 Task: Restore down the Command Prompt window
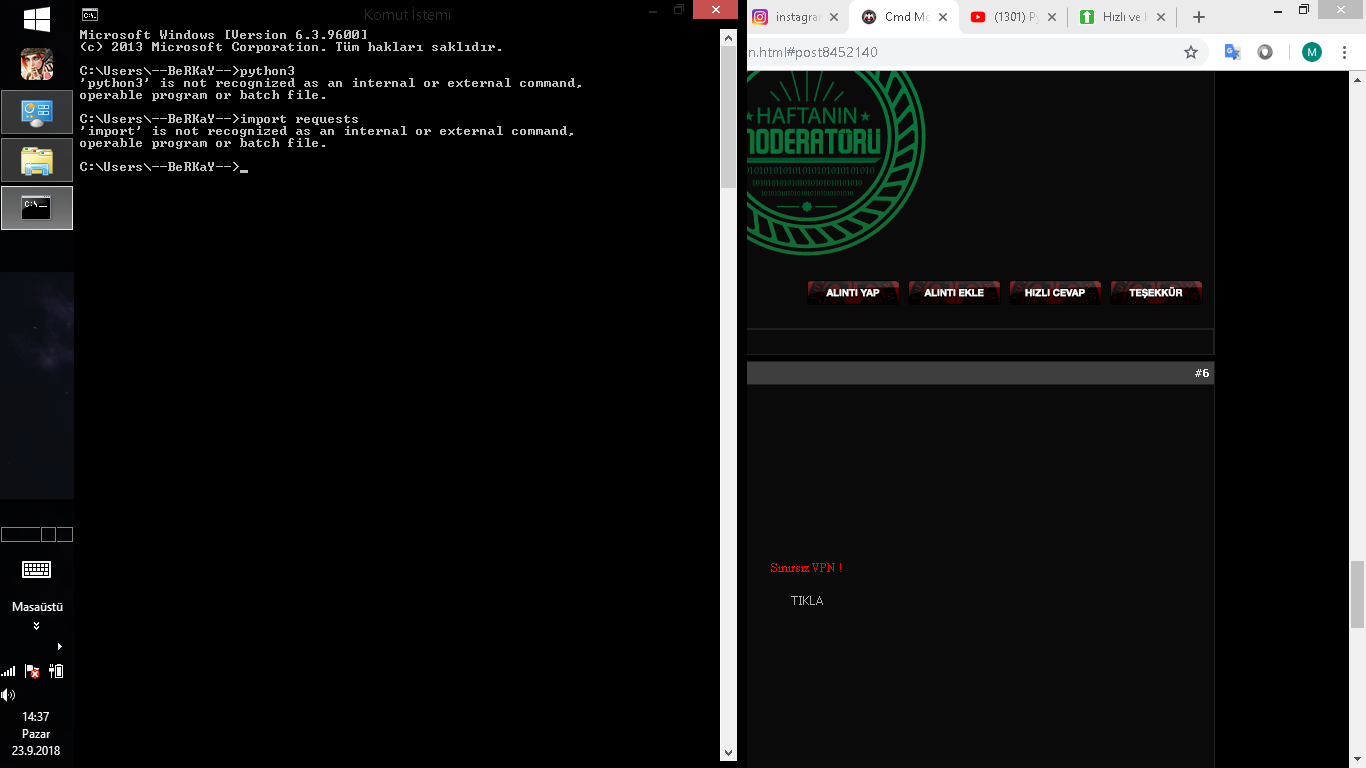click(x=679, y=10)
